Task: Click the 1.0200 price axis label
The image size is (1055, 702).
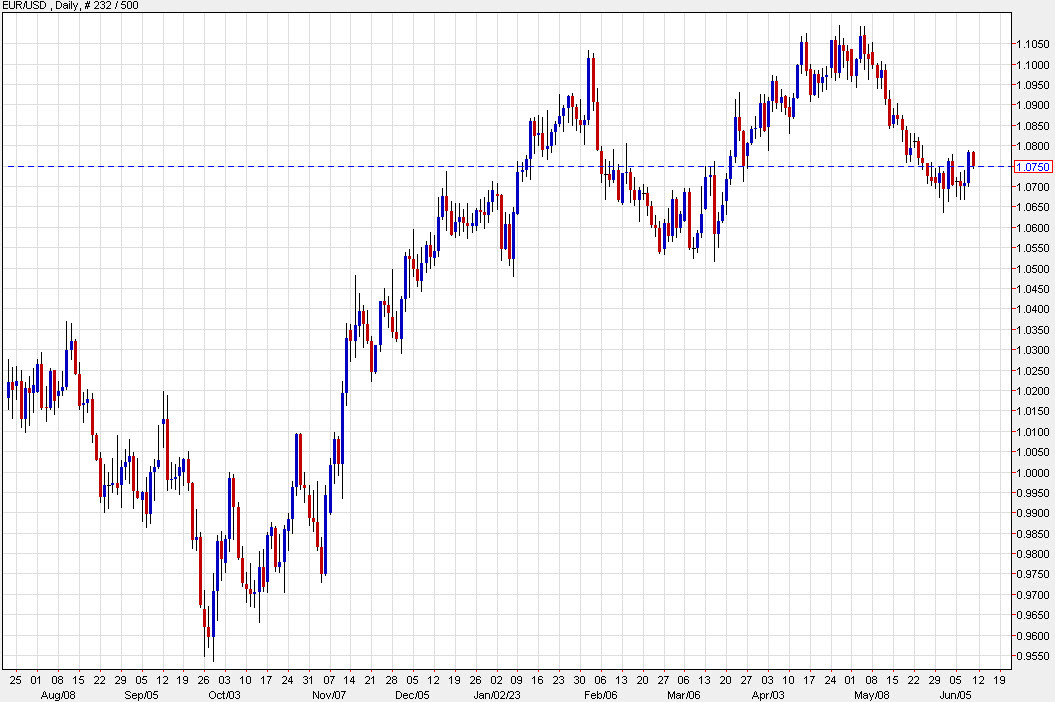Action: (x=1033, y=391)
